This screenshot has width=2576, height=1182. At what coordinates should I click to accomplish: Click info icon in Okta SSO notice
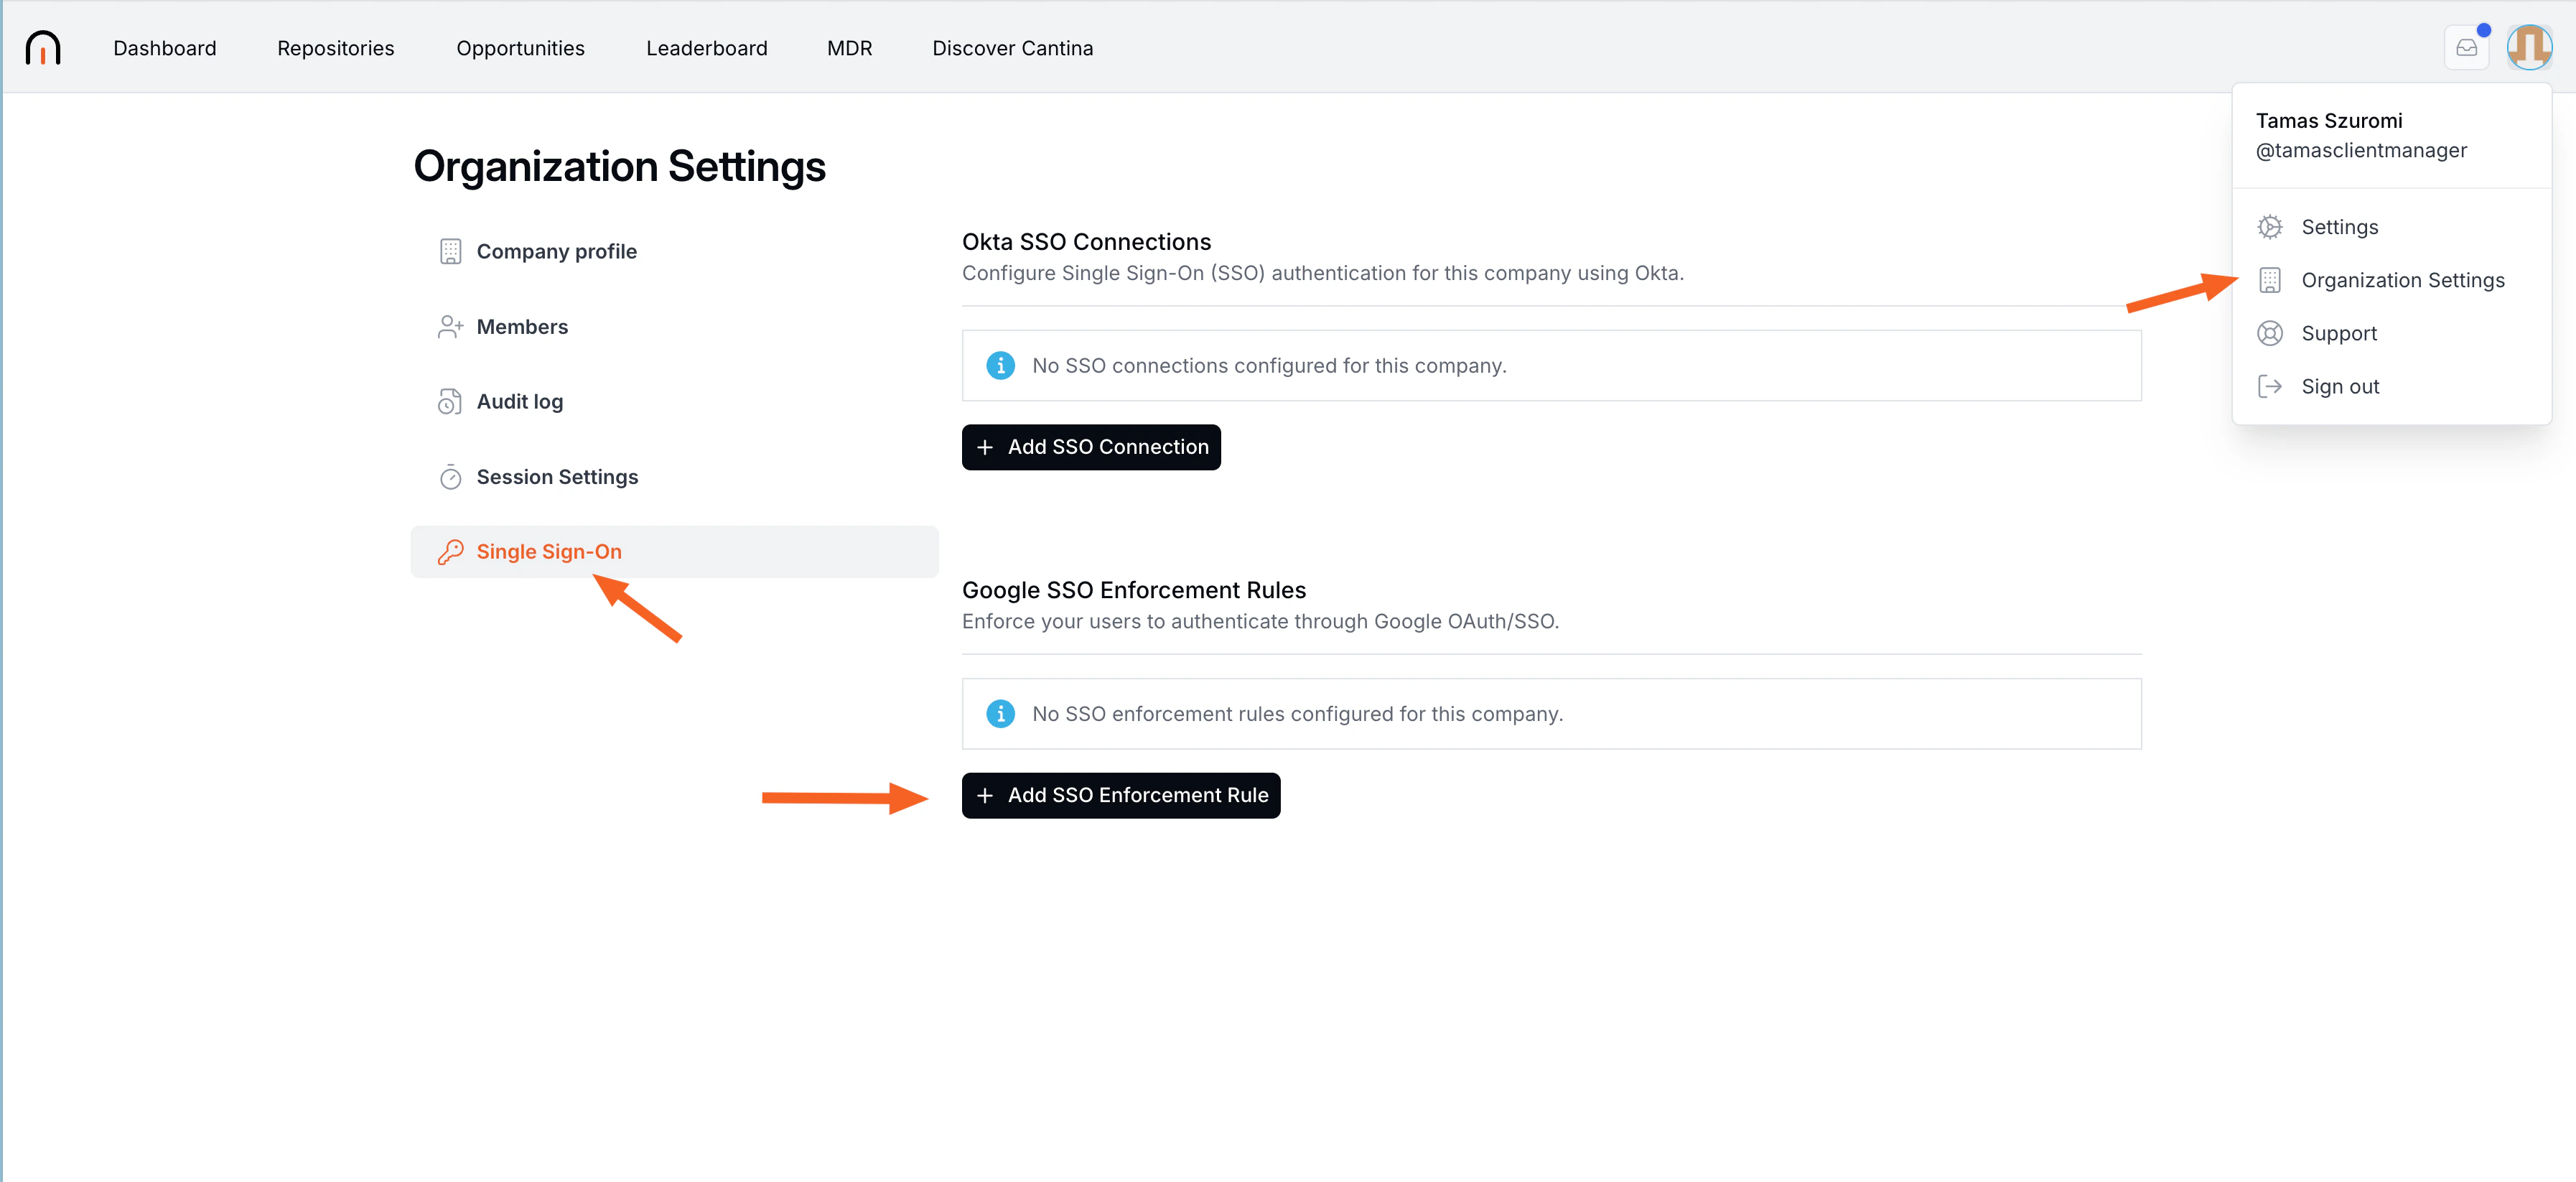click(1000, 366)
